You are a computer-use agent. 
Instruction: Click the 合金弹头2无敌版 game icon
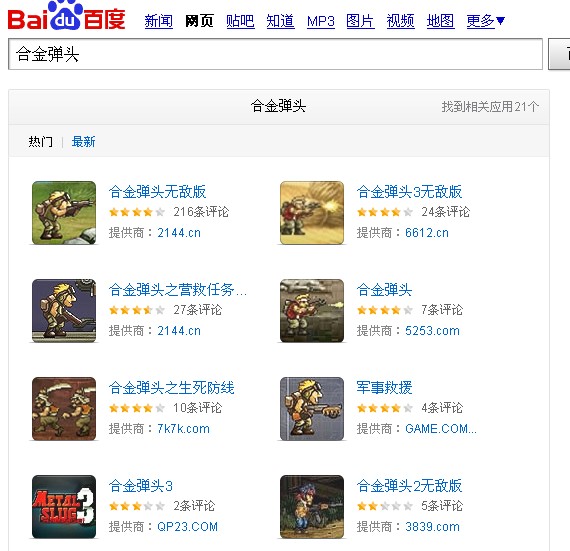pyautogui.click(x=312, y=507)
